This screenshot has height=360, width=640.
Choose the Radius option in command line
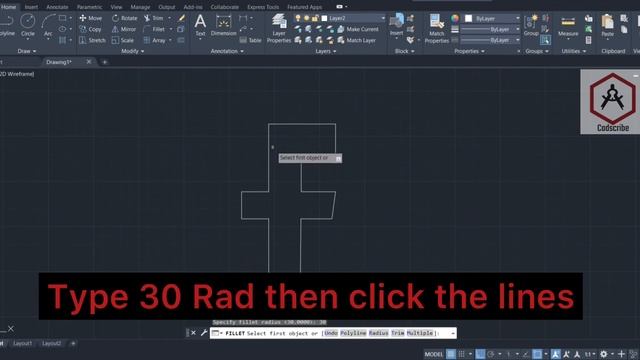[378, 333]
